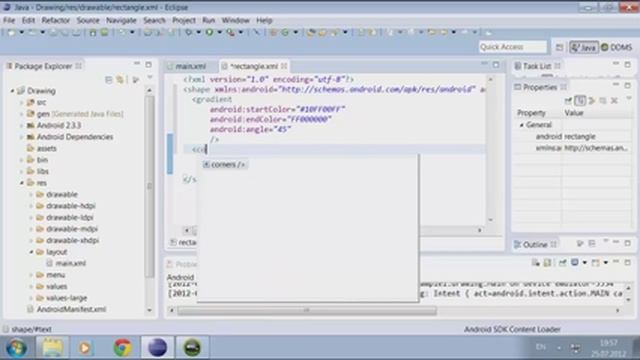Switch to the main.xml editor tab

pyautogui.click(x=191, y=66)
